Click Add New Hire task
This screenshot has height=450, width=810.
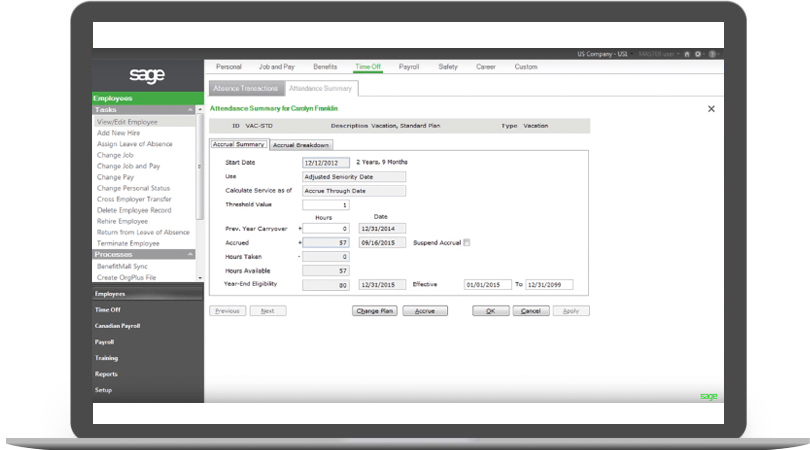click(x=118, y=133)
